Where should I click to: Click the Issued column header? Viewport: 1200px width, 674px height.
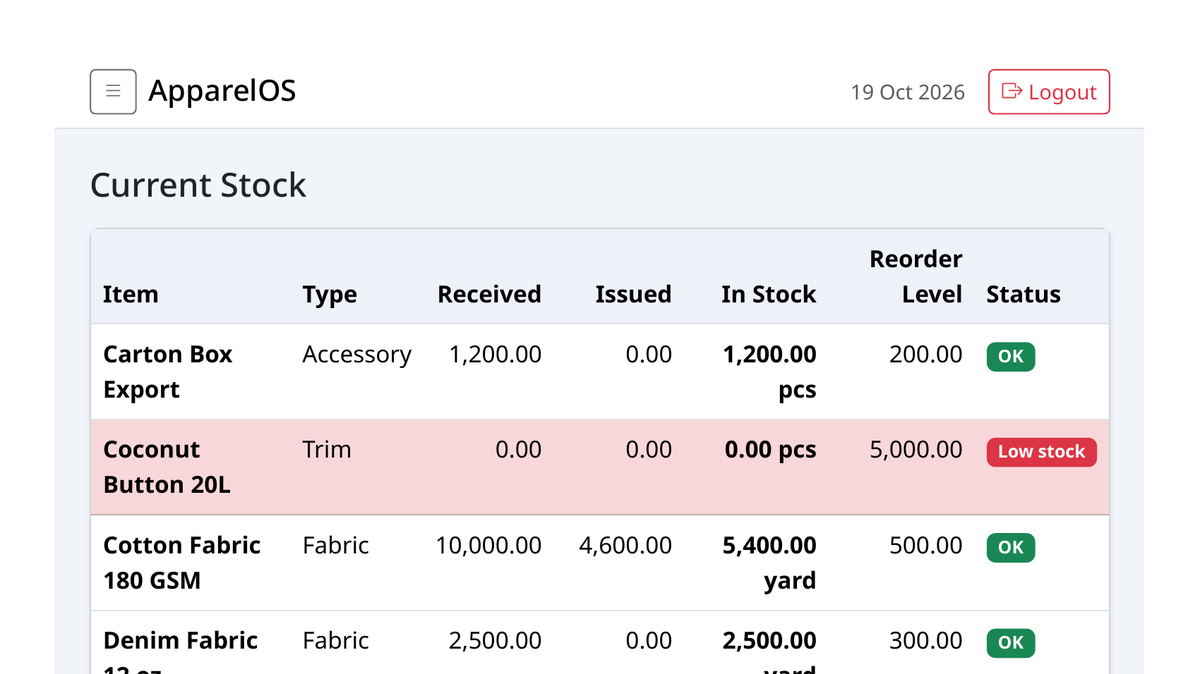point(633,294)
